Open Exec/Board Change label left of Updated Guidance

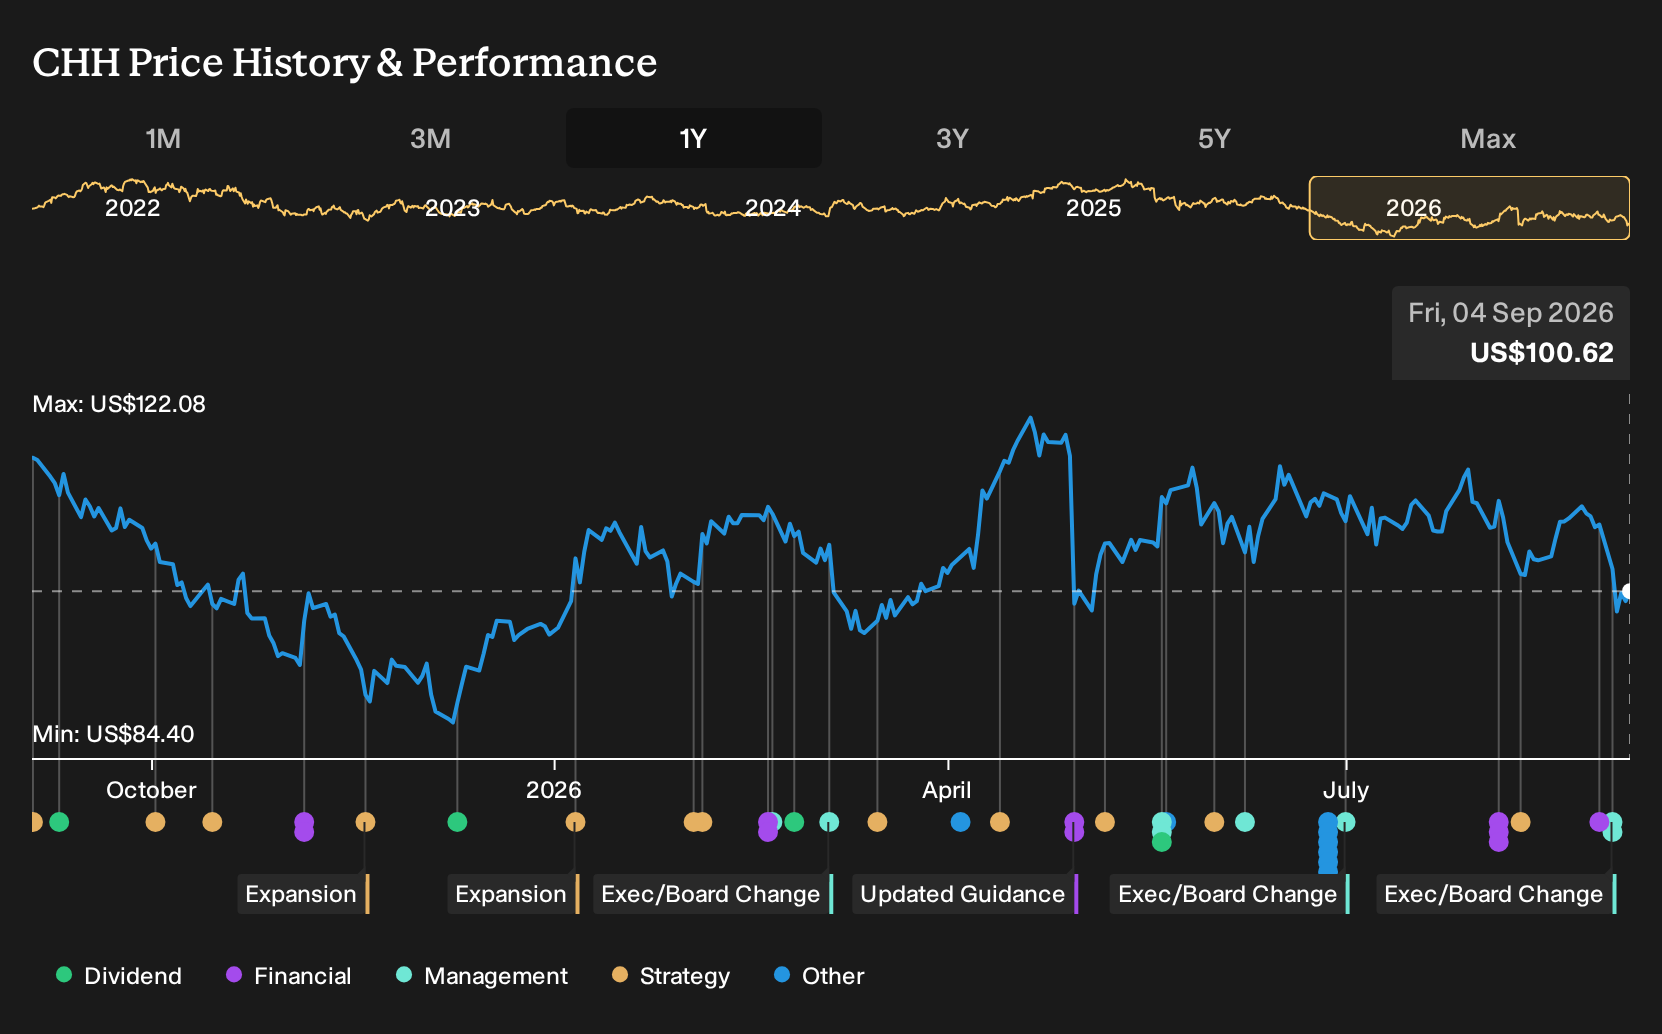[713, 894]
